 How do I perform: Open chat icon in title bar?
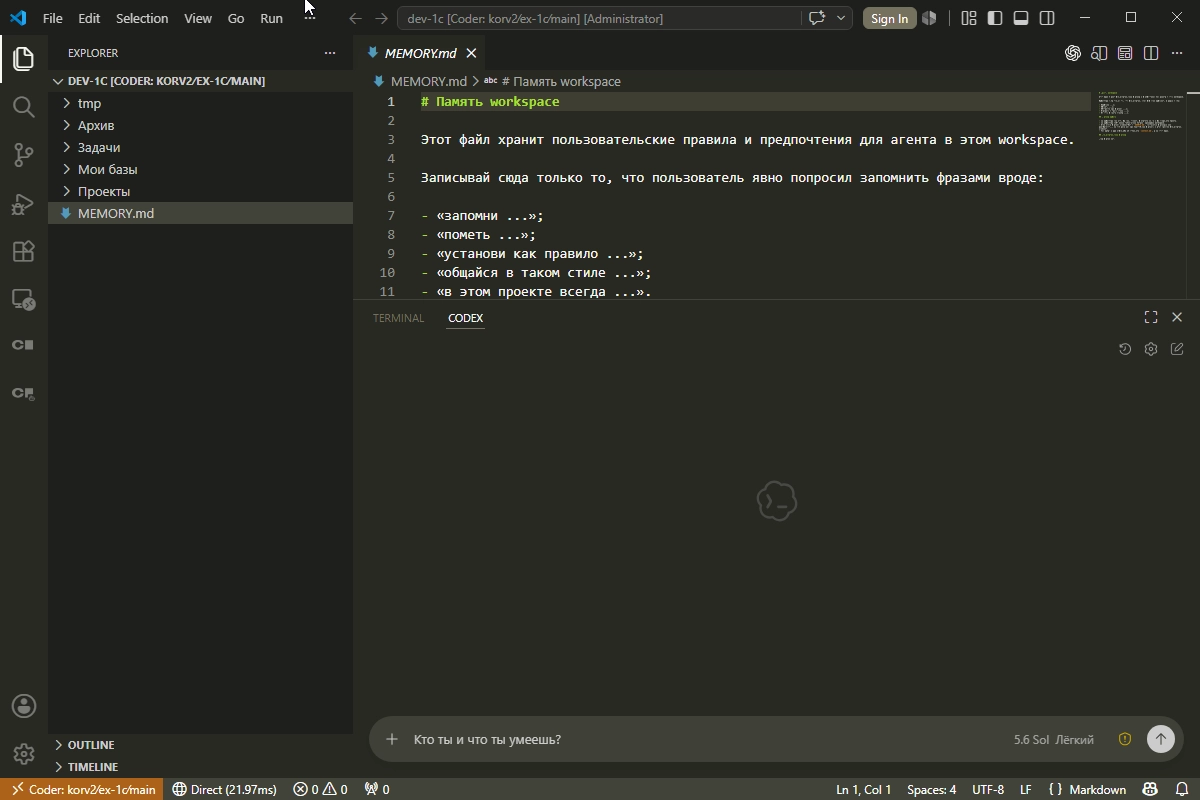pos(817,18)
